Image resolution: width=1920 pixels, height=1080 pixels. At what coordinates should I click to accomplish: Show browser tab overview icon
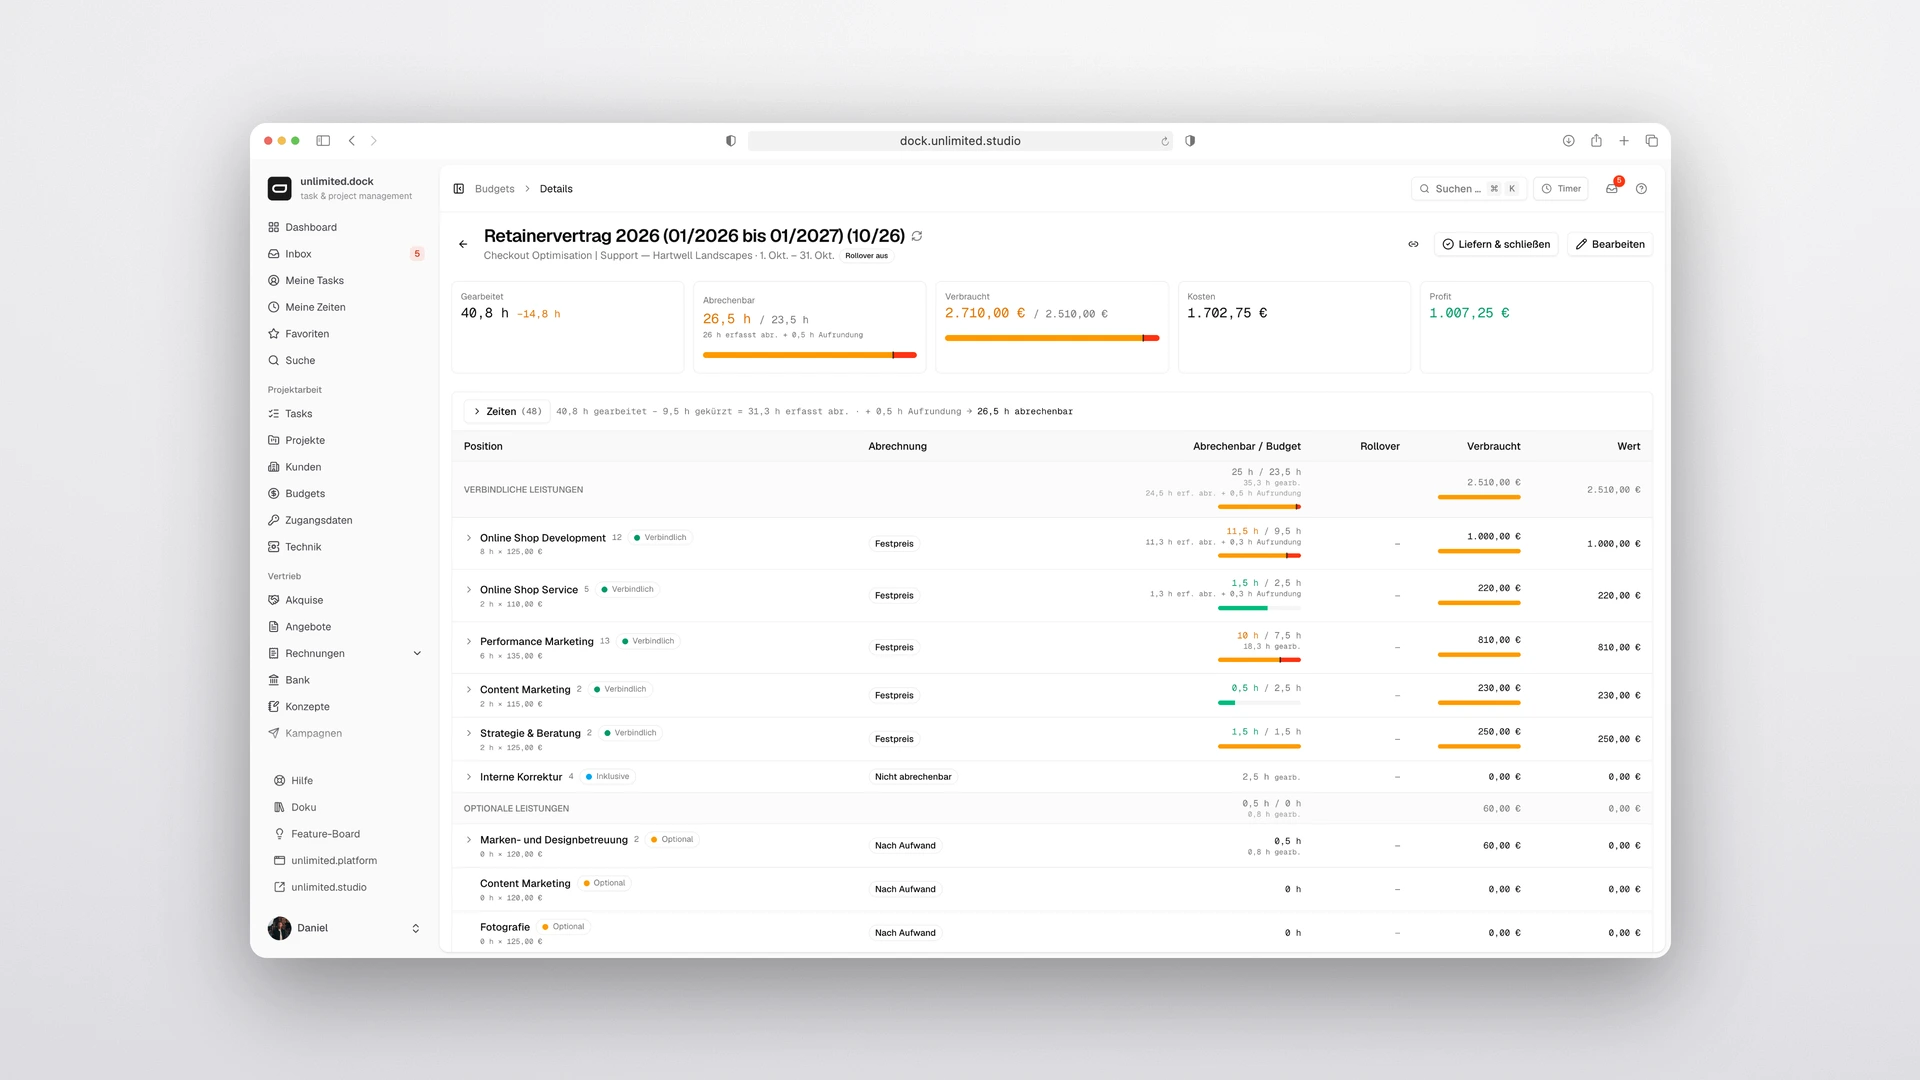pyautogui.click(x=1652, y=141)
